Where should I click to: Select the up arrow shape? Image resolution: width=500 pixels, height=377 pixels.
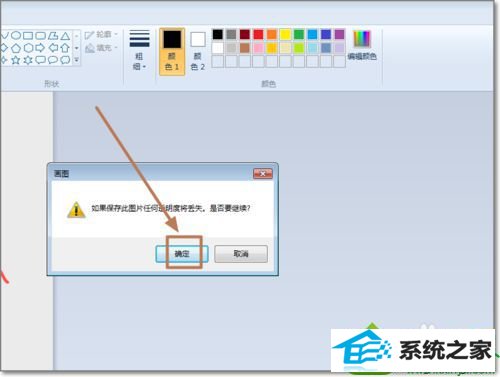coord(65,48)
